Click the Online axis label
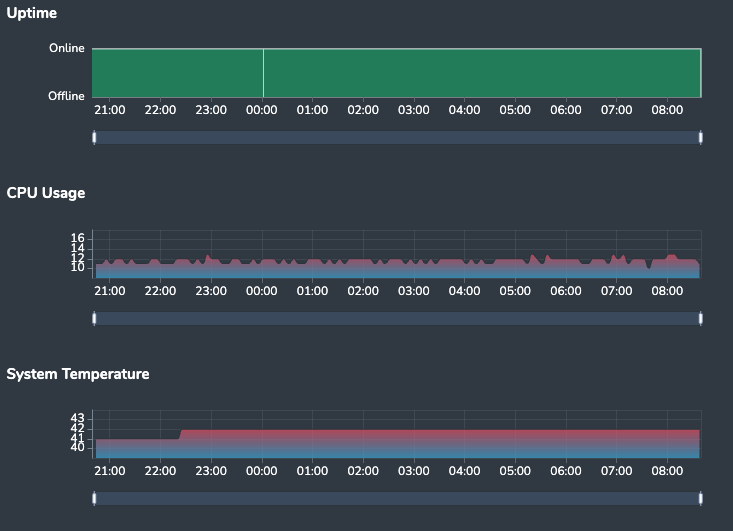The width and height of the screenshot is (733, 531). pyautogui.click(x=67, y=48)
